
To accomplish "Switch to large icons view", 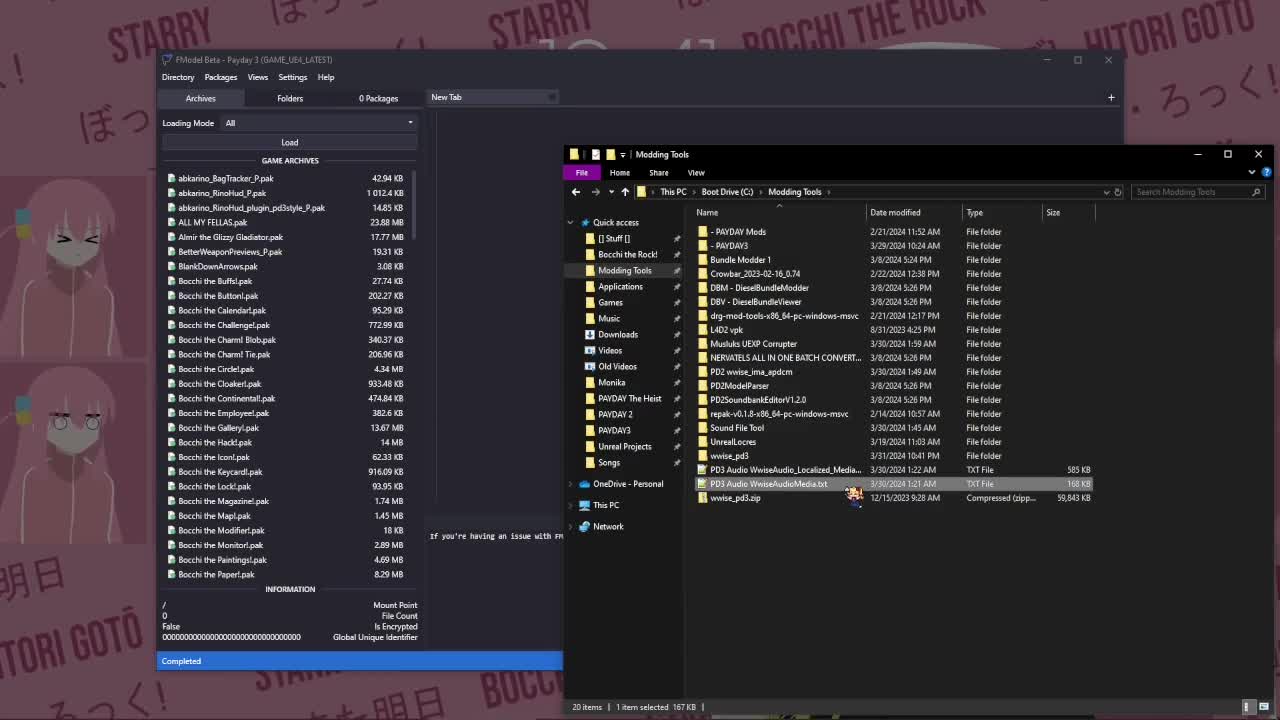I will click(1264, 707).
